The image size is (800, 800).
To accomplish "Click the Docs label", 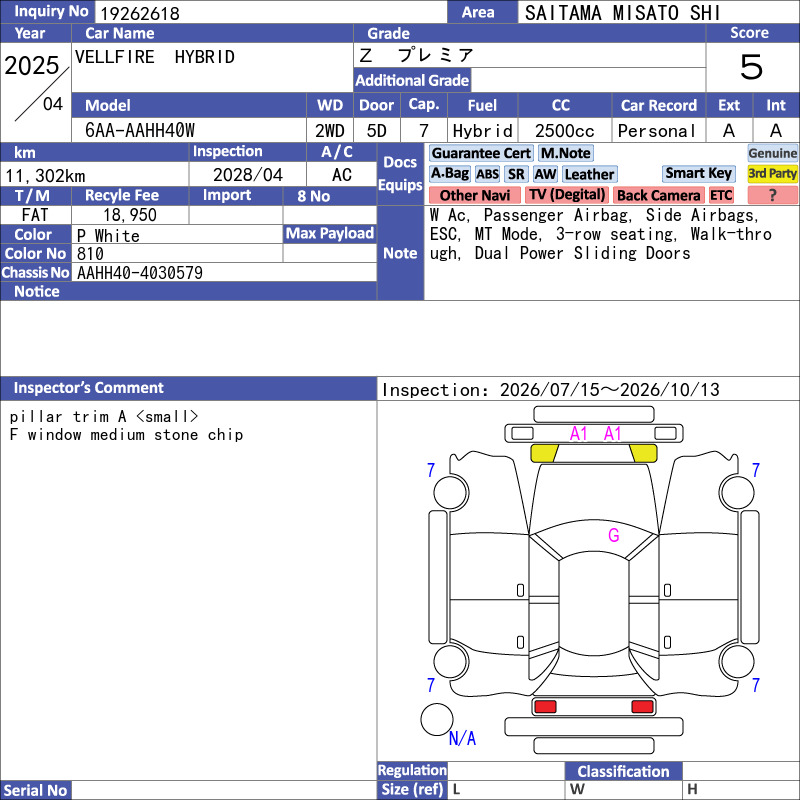I will coord(400,162).
